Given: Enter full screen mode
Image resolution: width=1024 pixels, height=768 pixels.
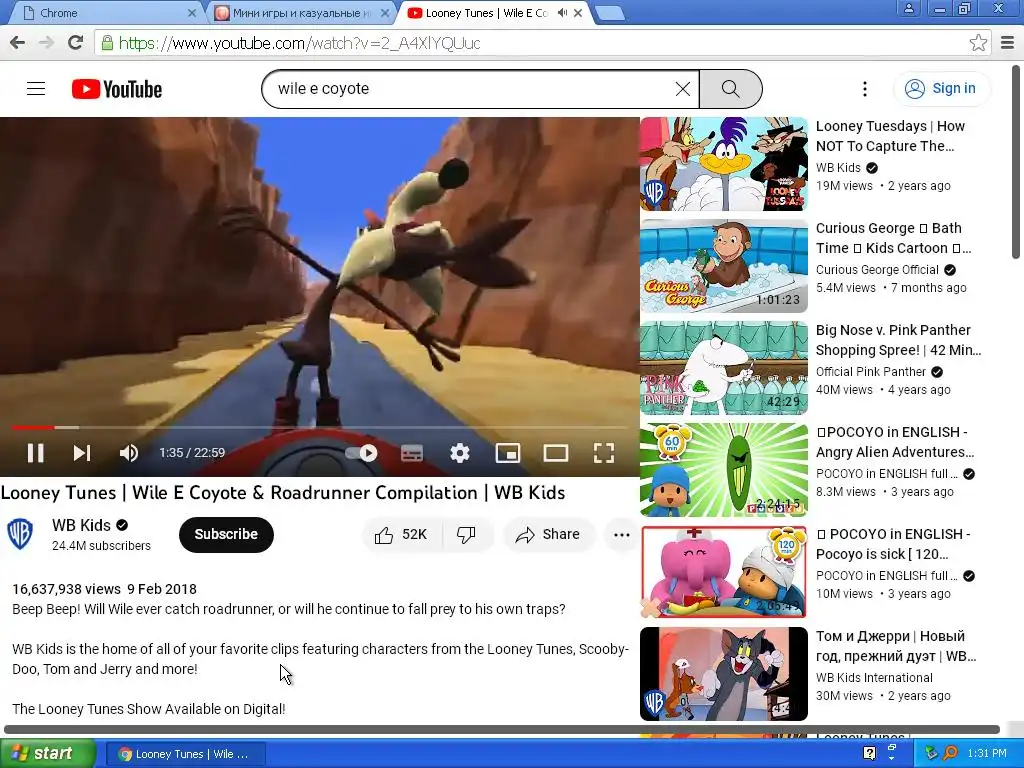Looking at the screenshot, I should pos(603,453).
